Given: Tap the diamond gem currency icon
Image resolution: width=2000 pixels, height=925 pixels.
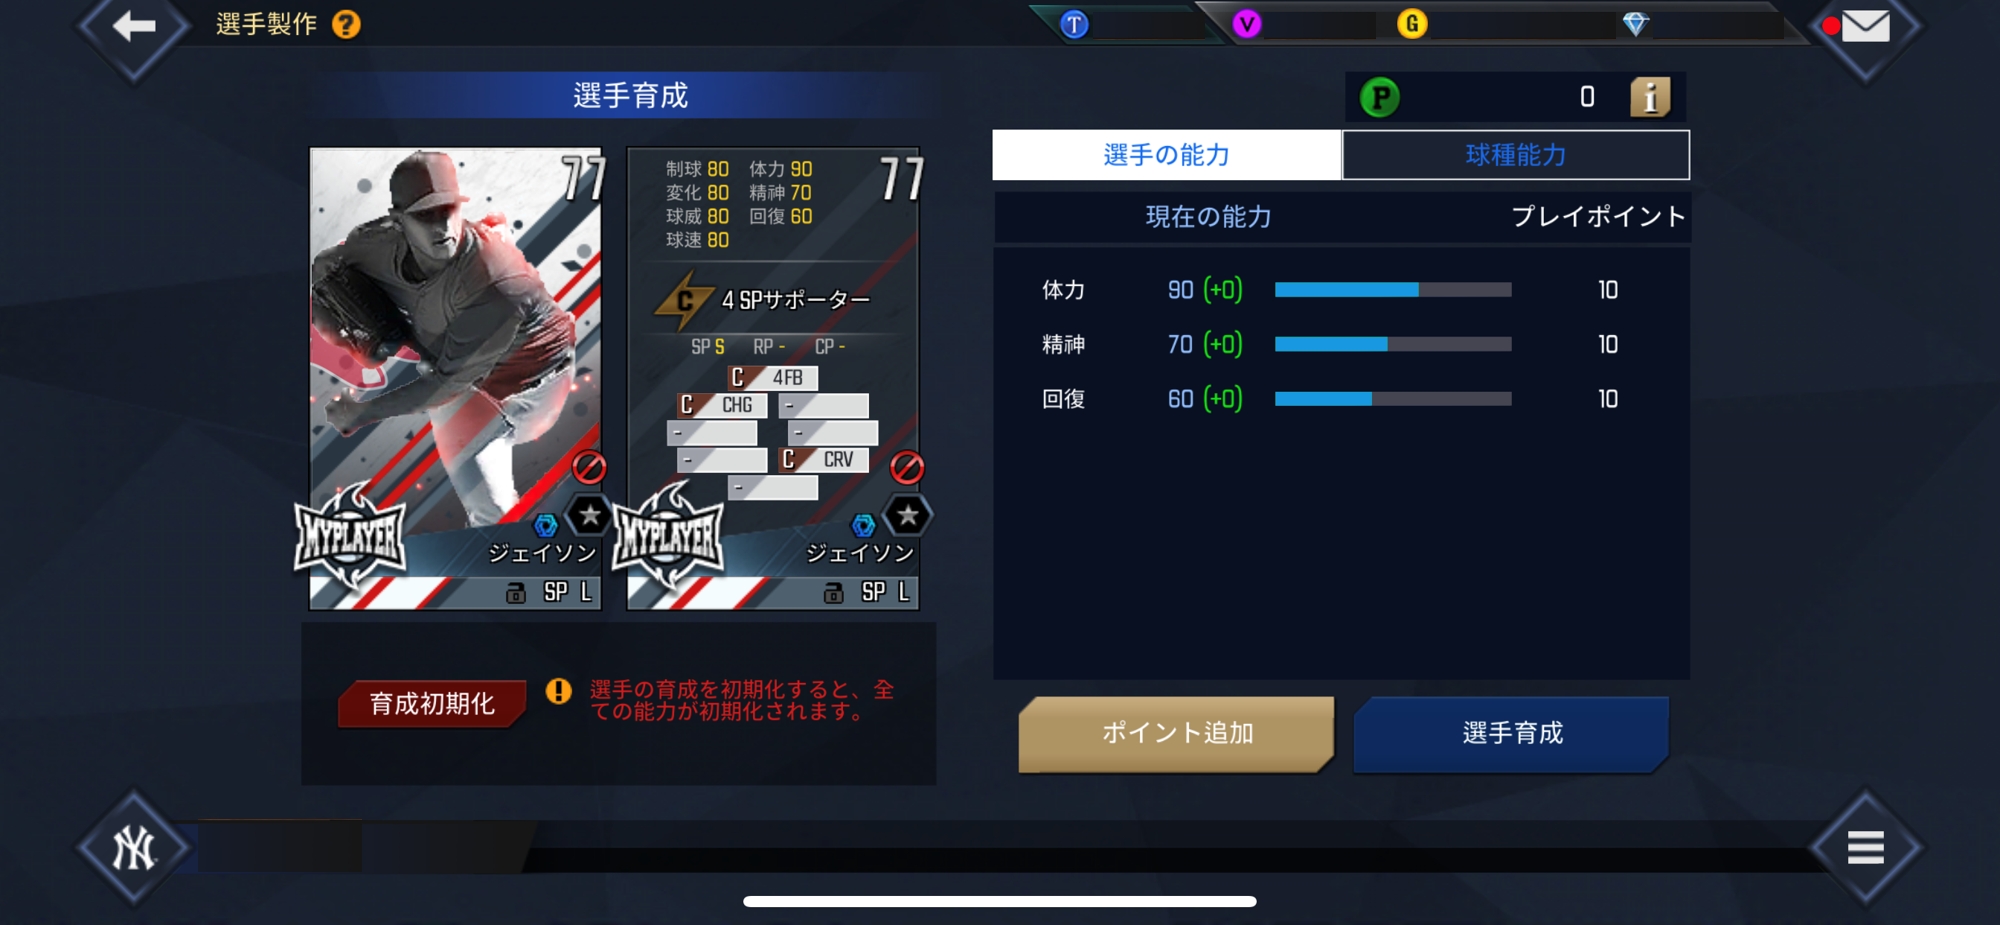Looking at the screenshot, I should point(1635,24).
